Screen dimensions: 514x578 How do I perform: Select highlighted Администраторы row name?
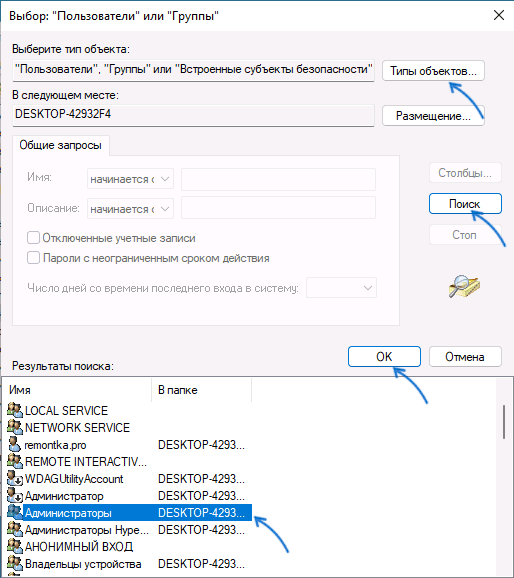tap(68, 513)
